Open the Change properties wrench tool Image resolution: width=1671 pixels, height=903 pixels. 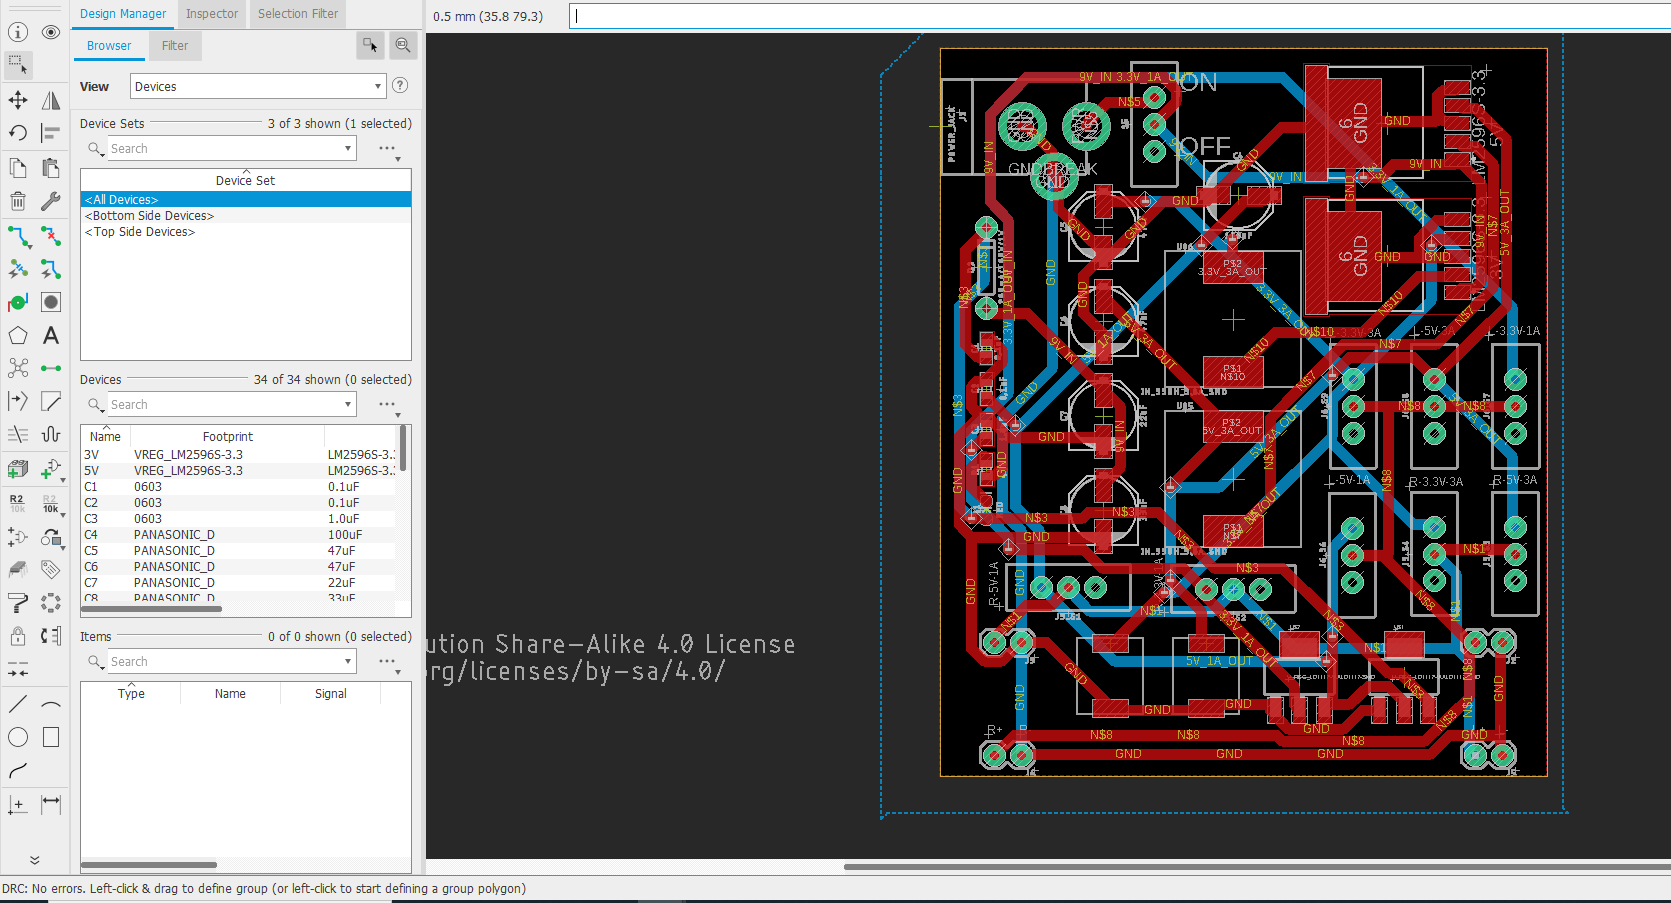51,201
